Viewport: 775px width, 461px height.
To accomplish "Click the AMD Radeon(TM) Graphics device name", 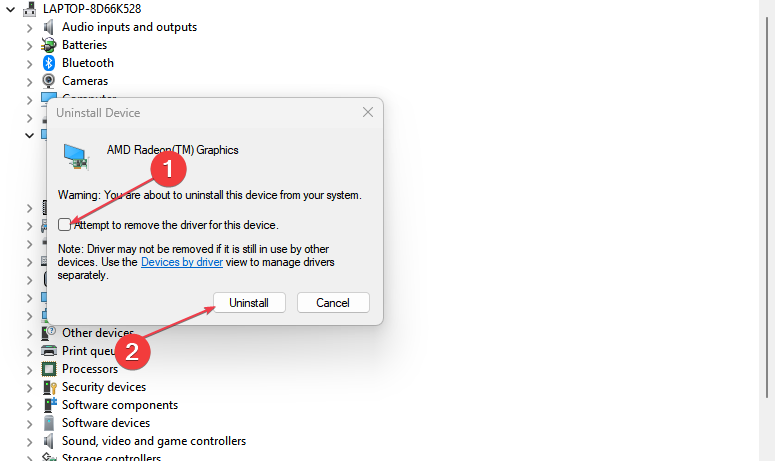I will click(172, 150).
